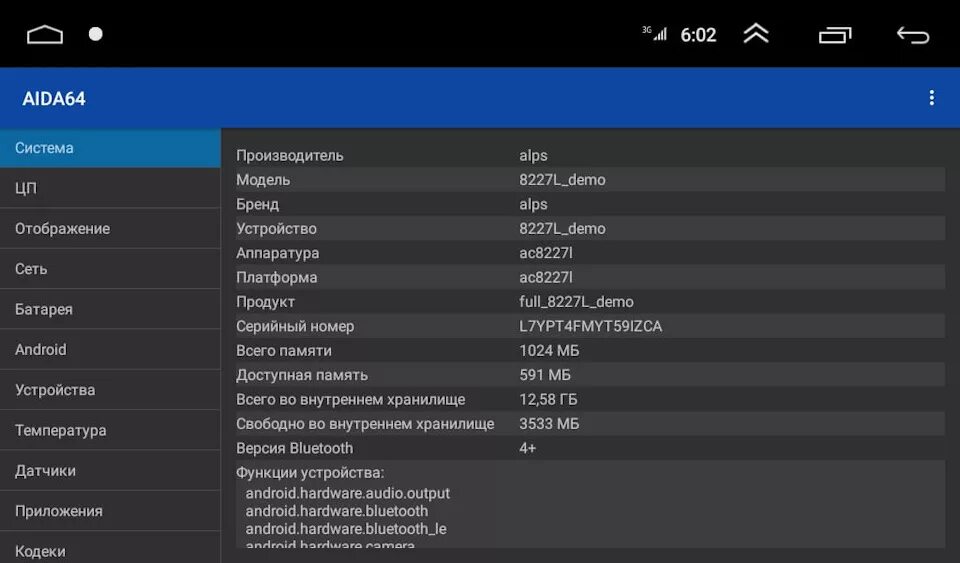Open the Кодеки section
Image resolution: width=960 pixels, height=563 pixels.
tap(110, 548)
